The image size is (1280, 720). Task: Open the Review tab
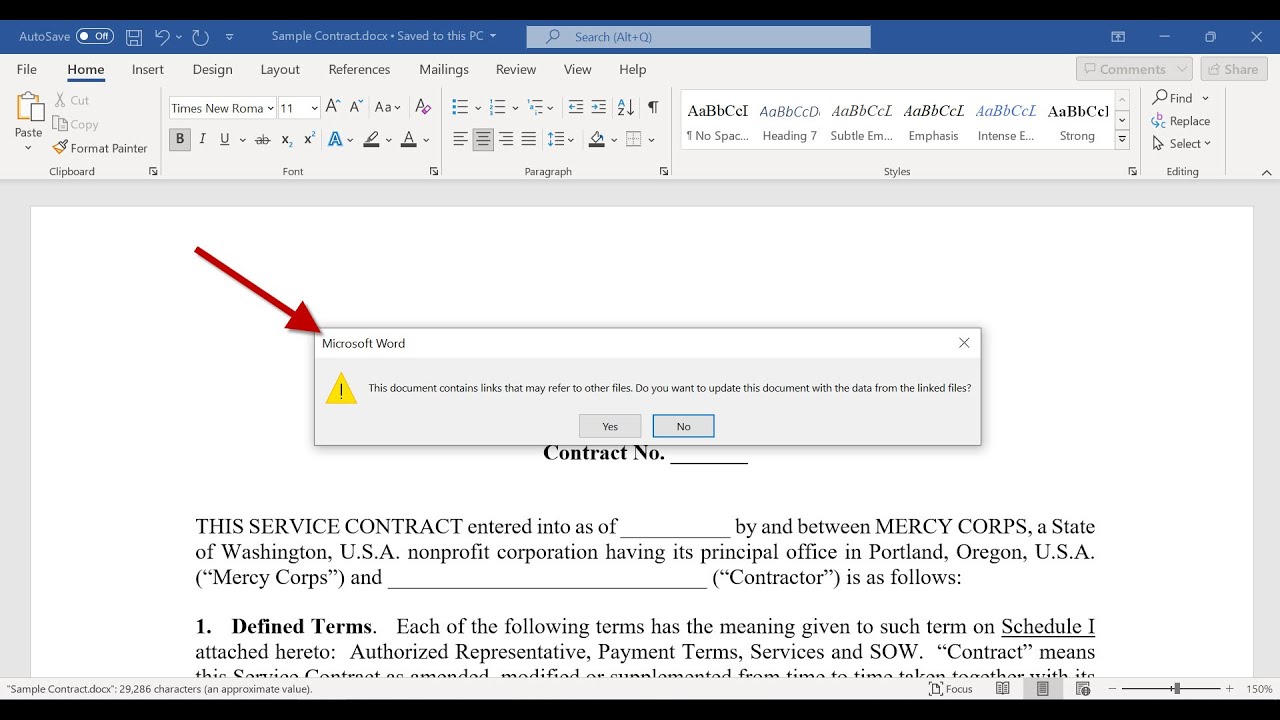click(x=516, y=69)
